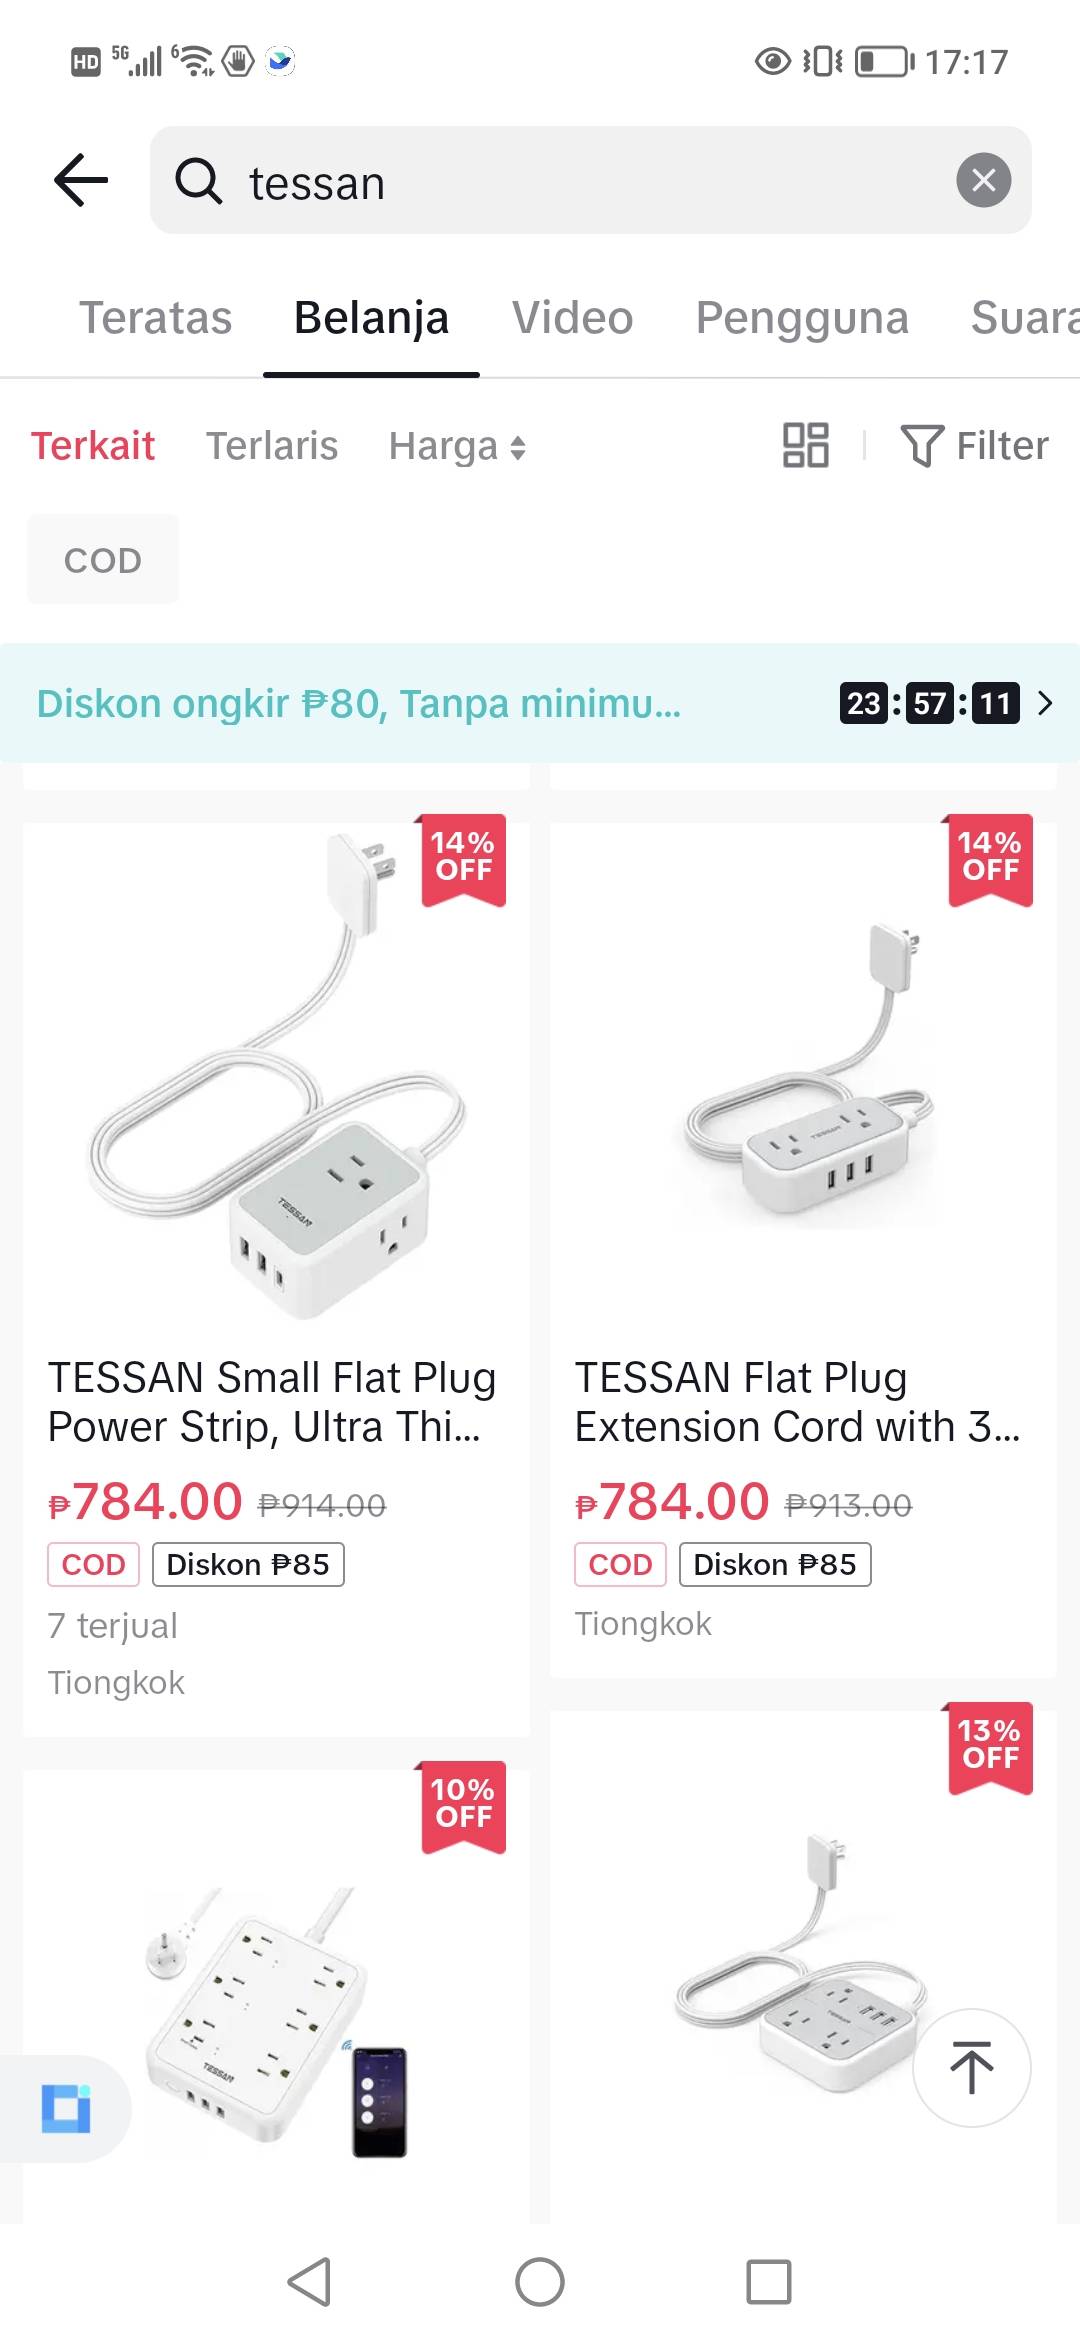
Task: Open the blue floating square icon
Action: (66, 2108)
